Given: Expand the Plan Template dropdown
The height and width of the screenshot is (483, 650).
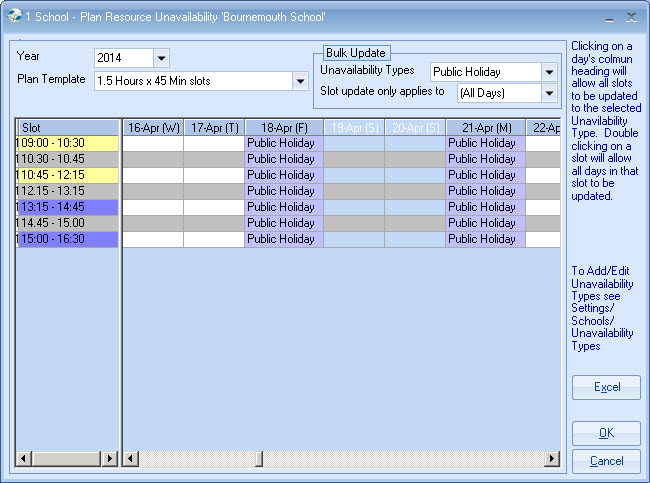Looking at the screenshot, I should 299,81.
